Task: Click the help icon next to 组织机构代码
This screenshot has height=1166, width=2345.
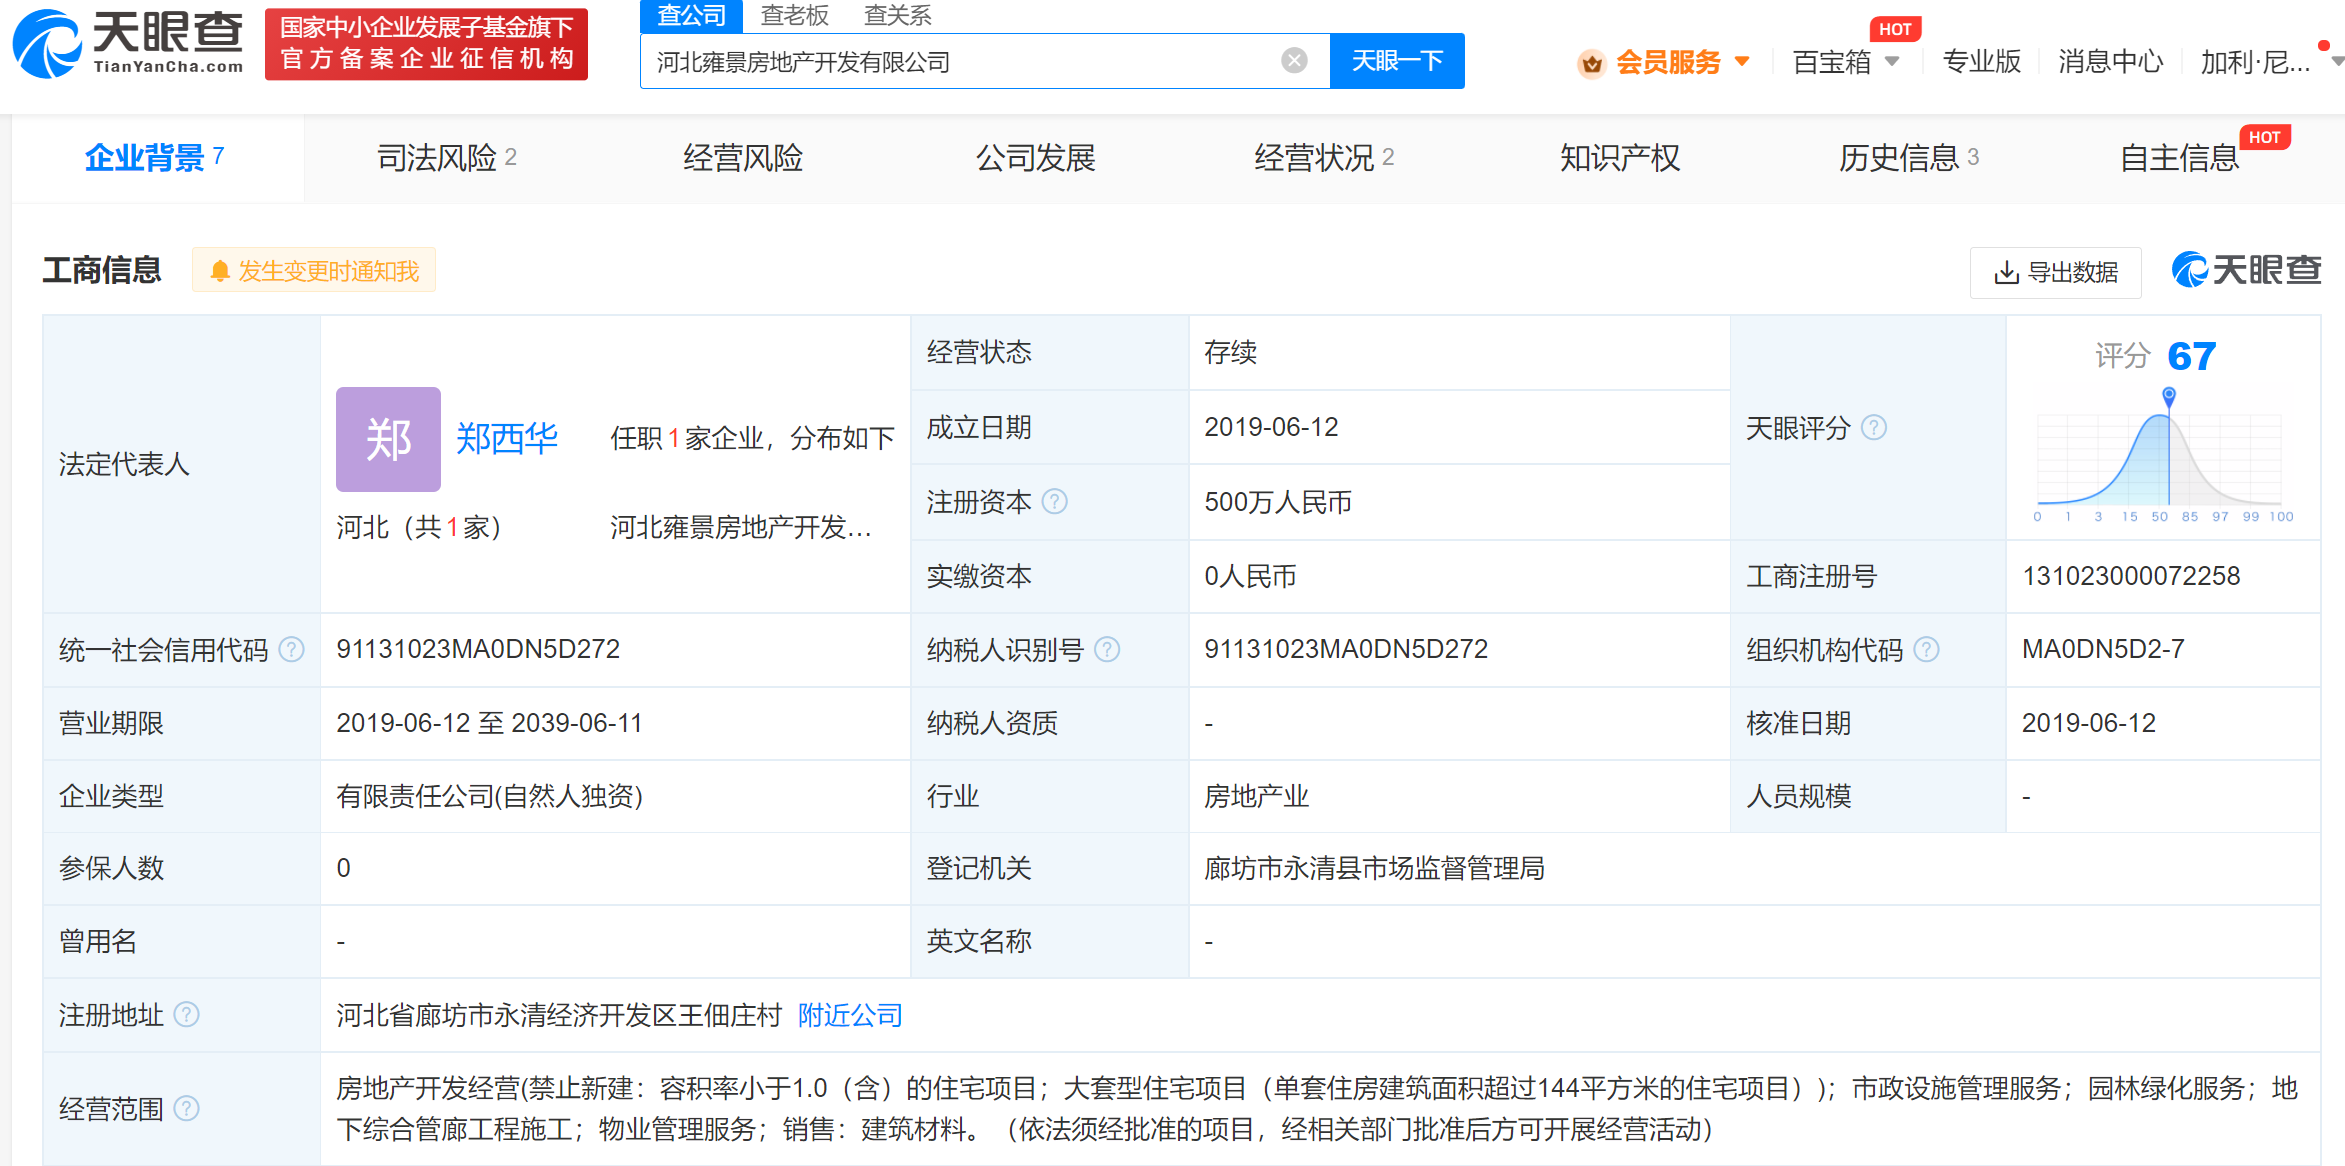Action: (1926, 650)
